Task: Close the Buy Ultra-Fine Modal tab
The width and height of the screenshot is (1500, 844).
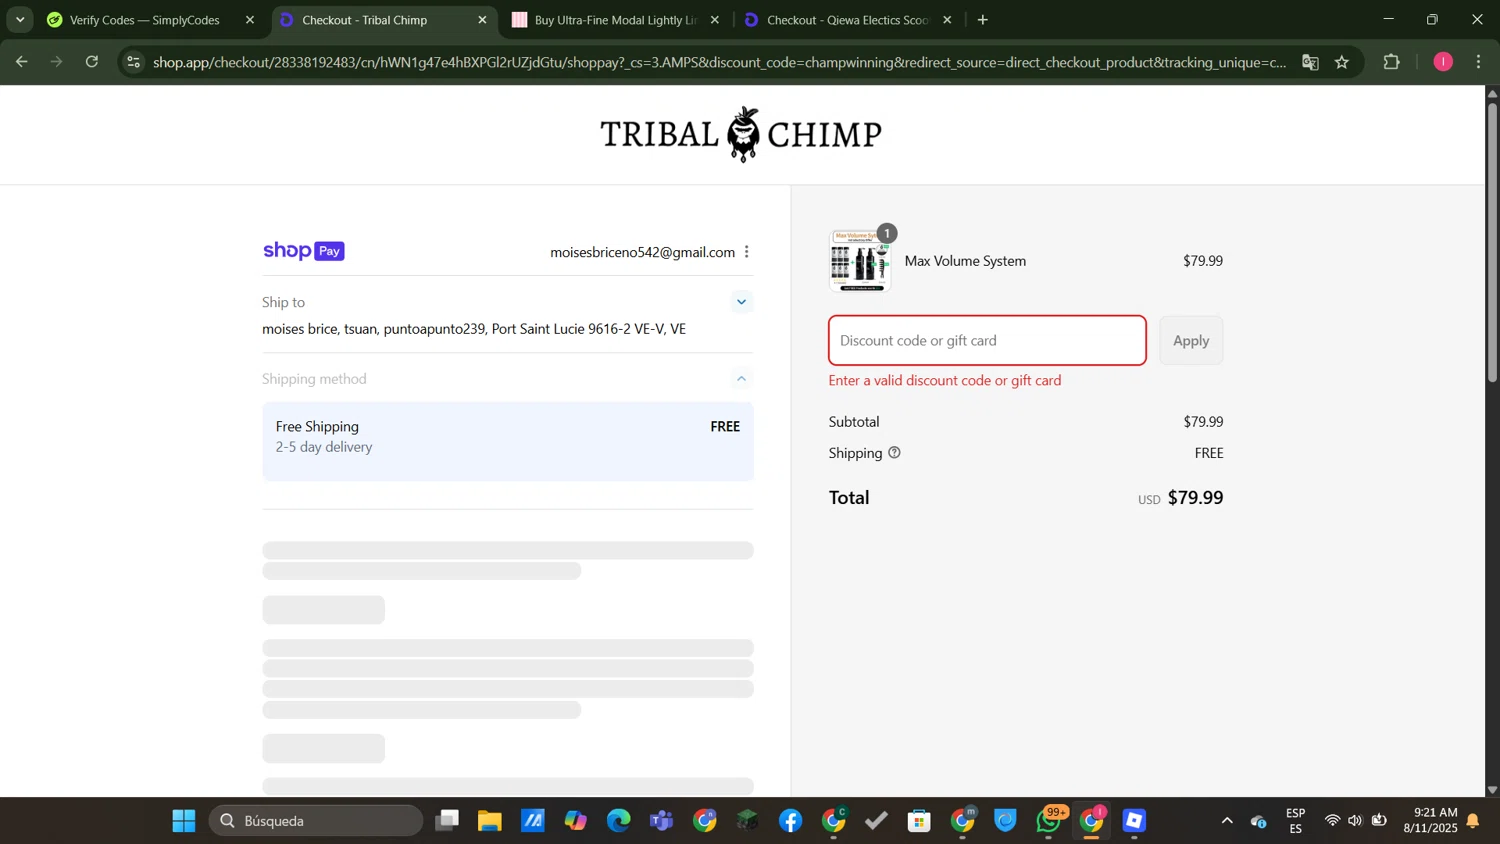Action: [x=714, y=20]
